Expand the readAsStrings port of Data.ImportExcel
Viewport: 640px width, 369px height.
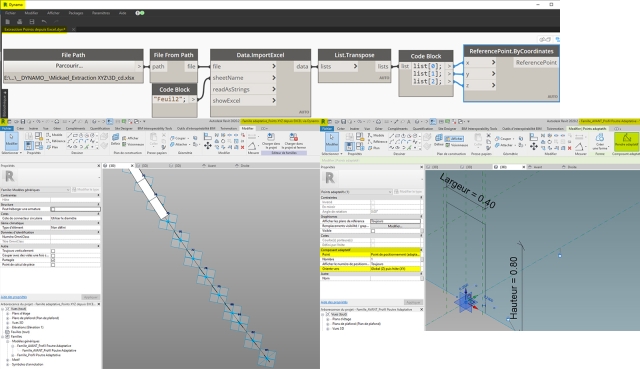(x=273, y=89)
